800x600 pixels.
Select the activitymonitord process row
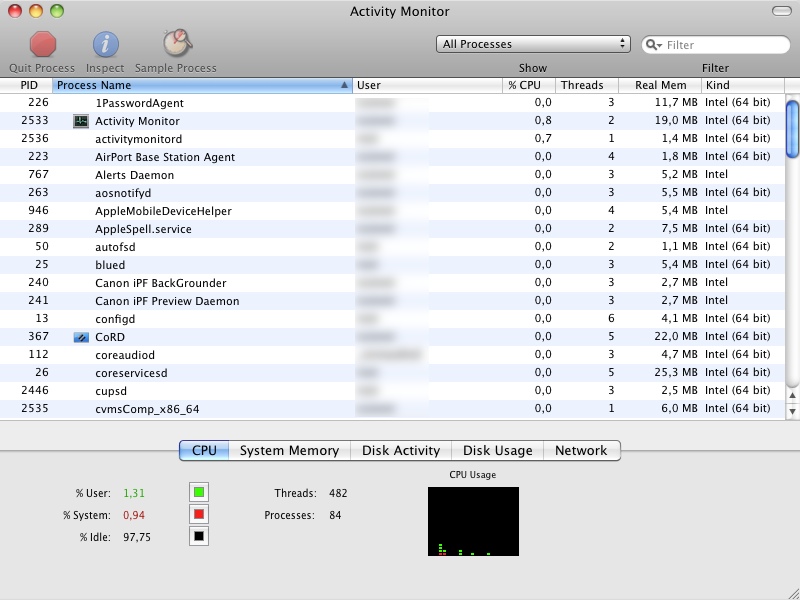click(392, 139)
